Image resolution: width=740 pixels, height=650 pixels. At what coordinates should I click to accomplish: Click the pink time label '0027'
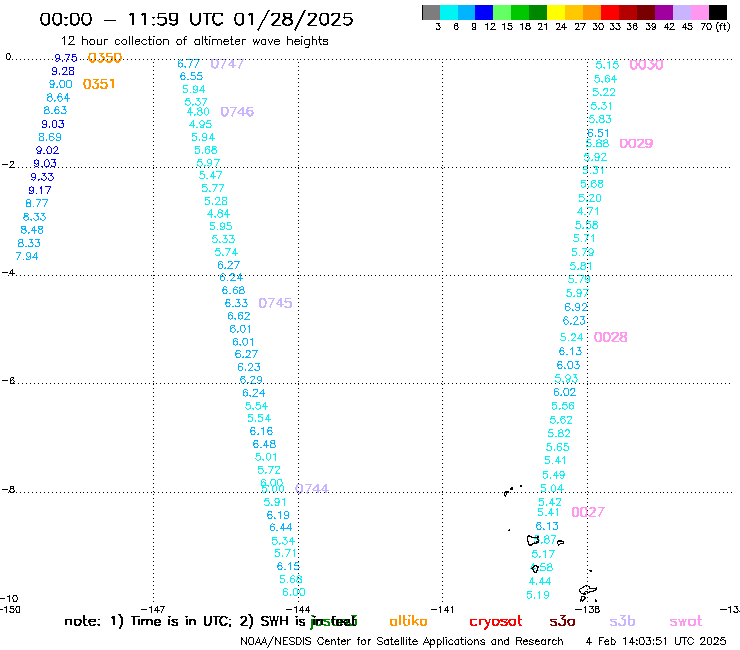coord(588,512)
